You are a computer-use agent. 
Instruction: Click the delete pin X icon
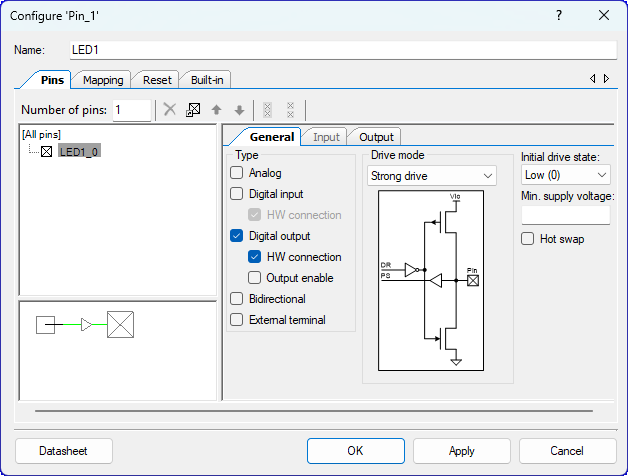170,110
